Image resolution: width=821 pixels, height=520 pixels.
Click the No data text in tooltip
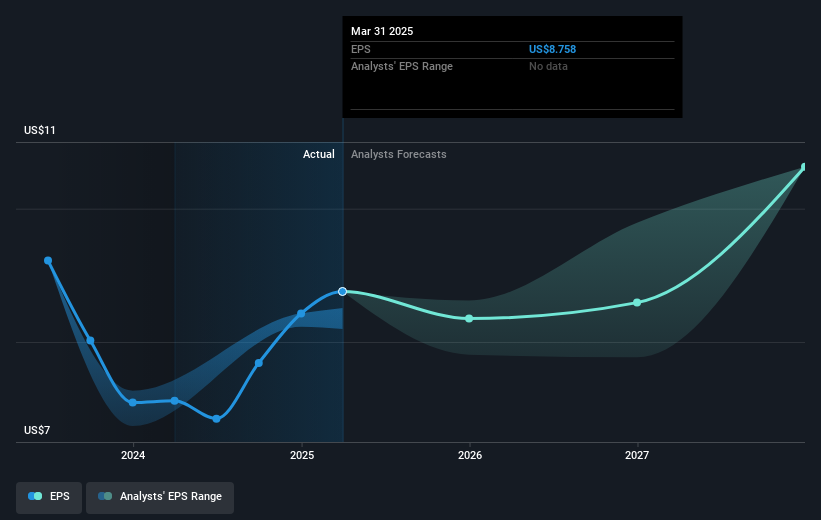coord(548,67)
